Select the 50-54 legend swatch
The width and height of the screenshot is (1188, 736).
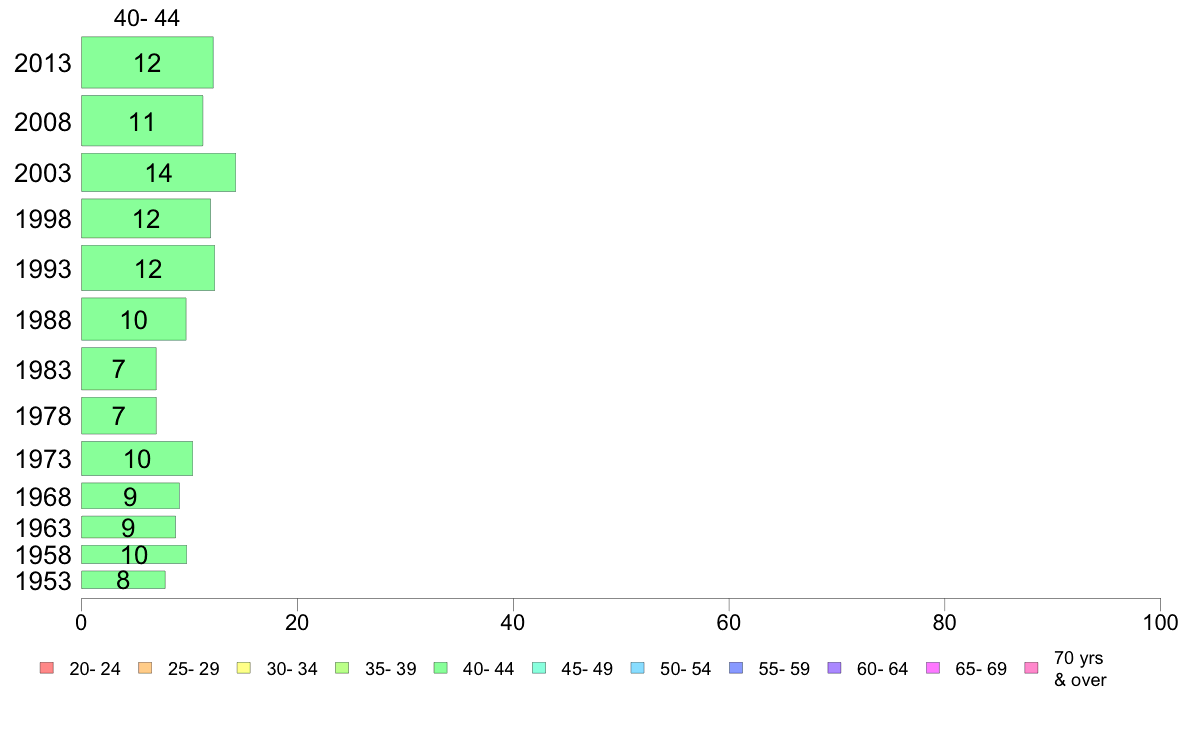point(637,668)
